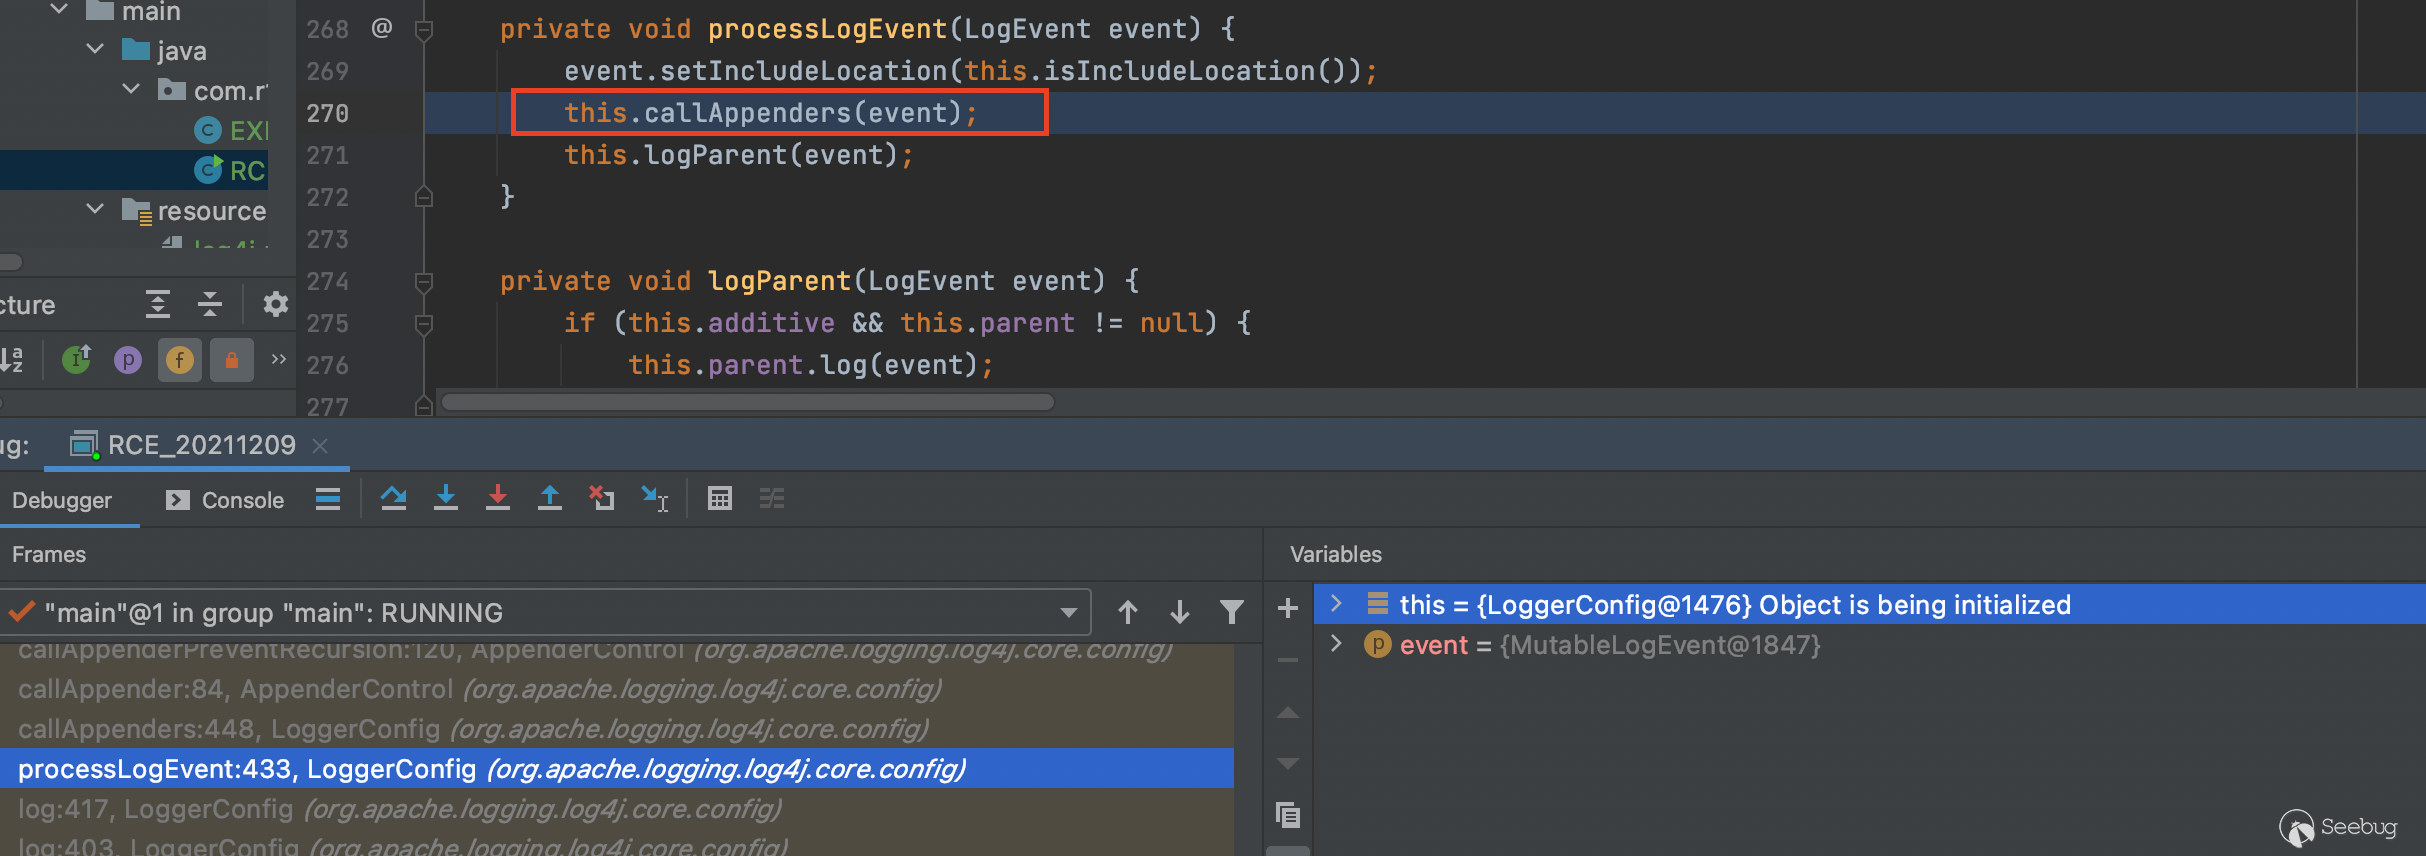The width and height of the screenshot is (2426, 856).
Task: Click the Step Into icon
Action: click(446, 498)
